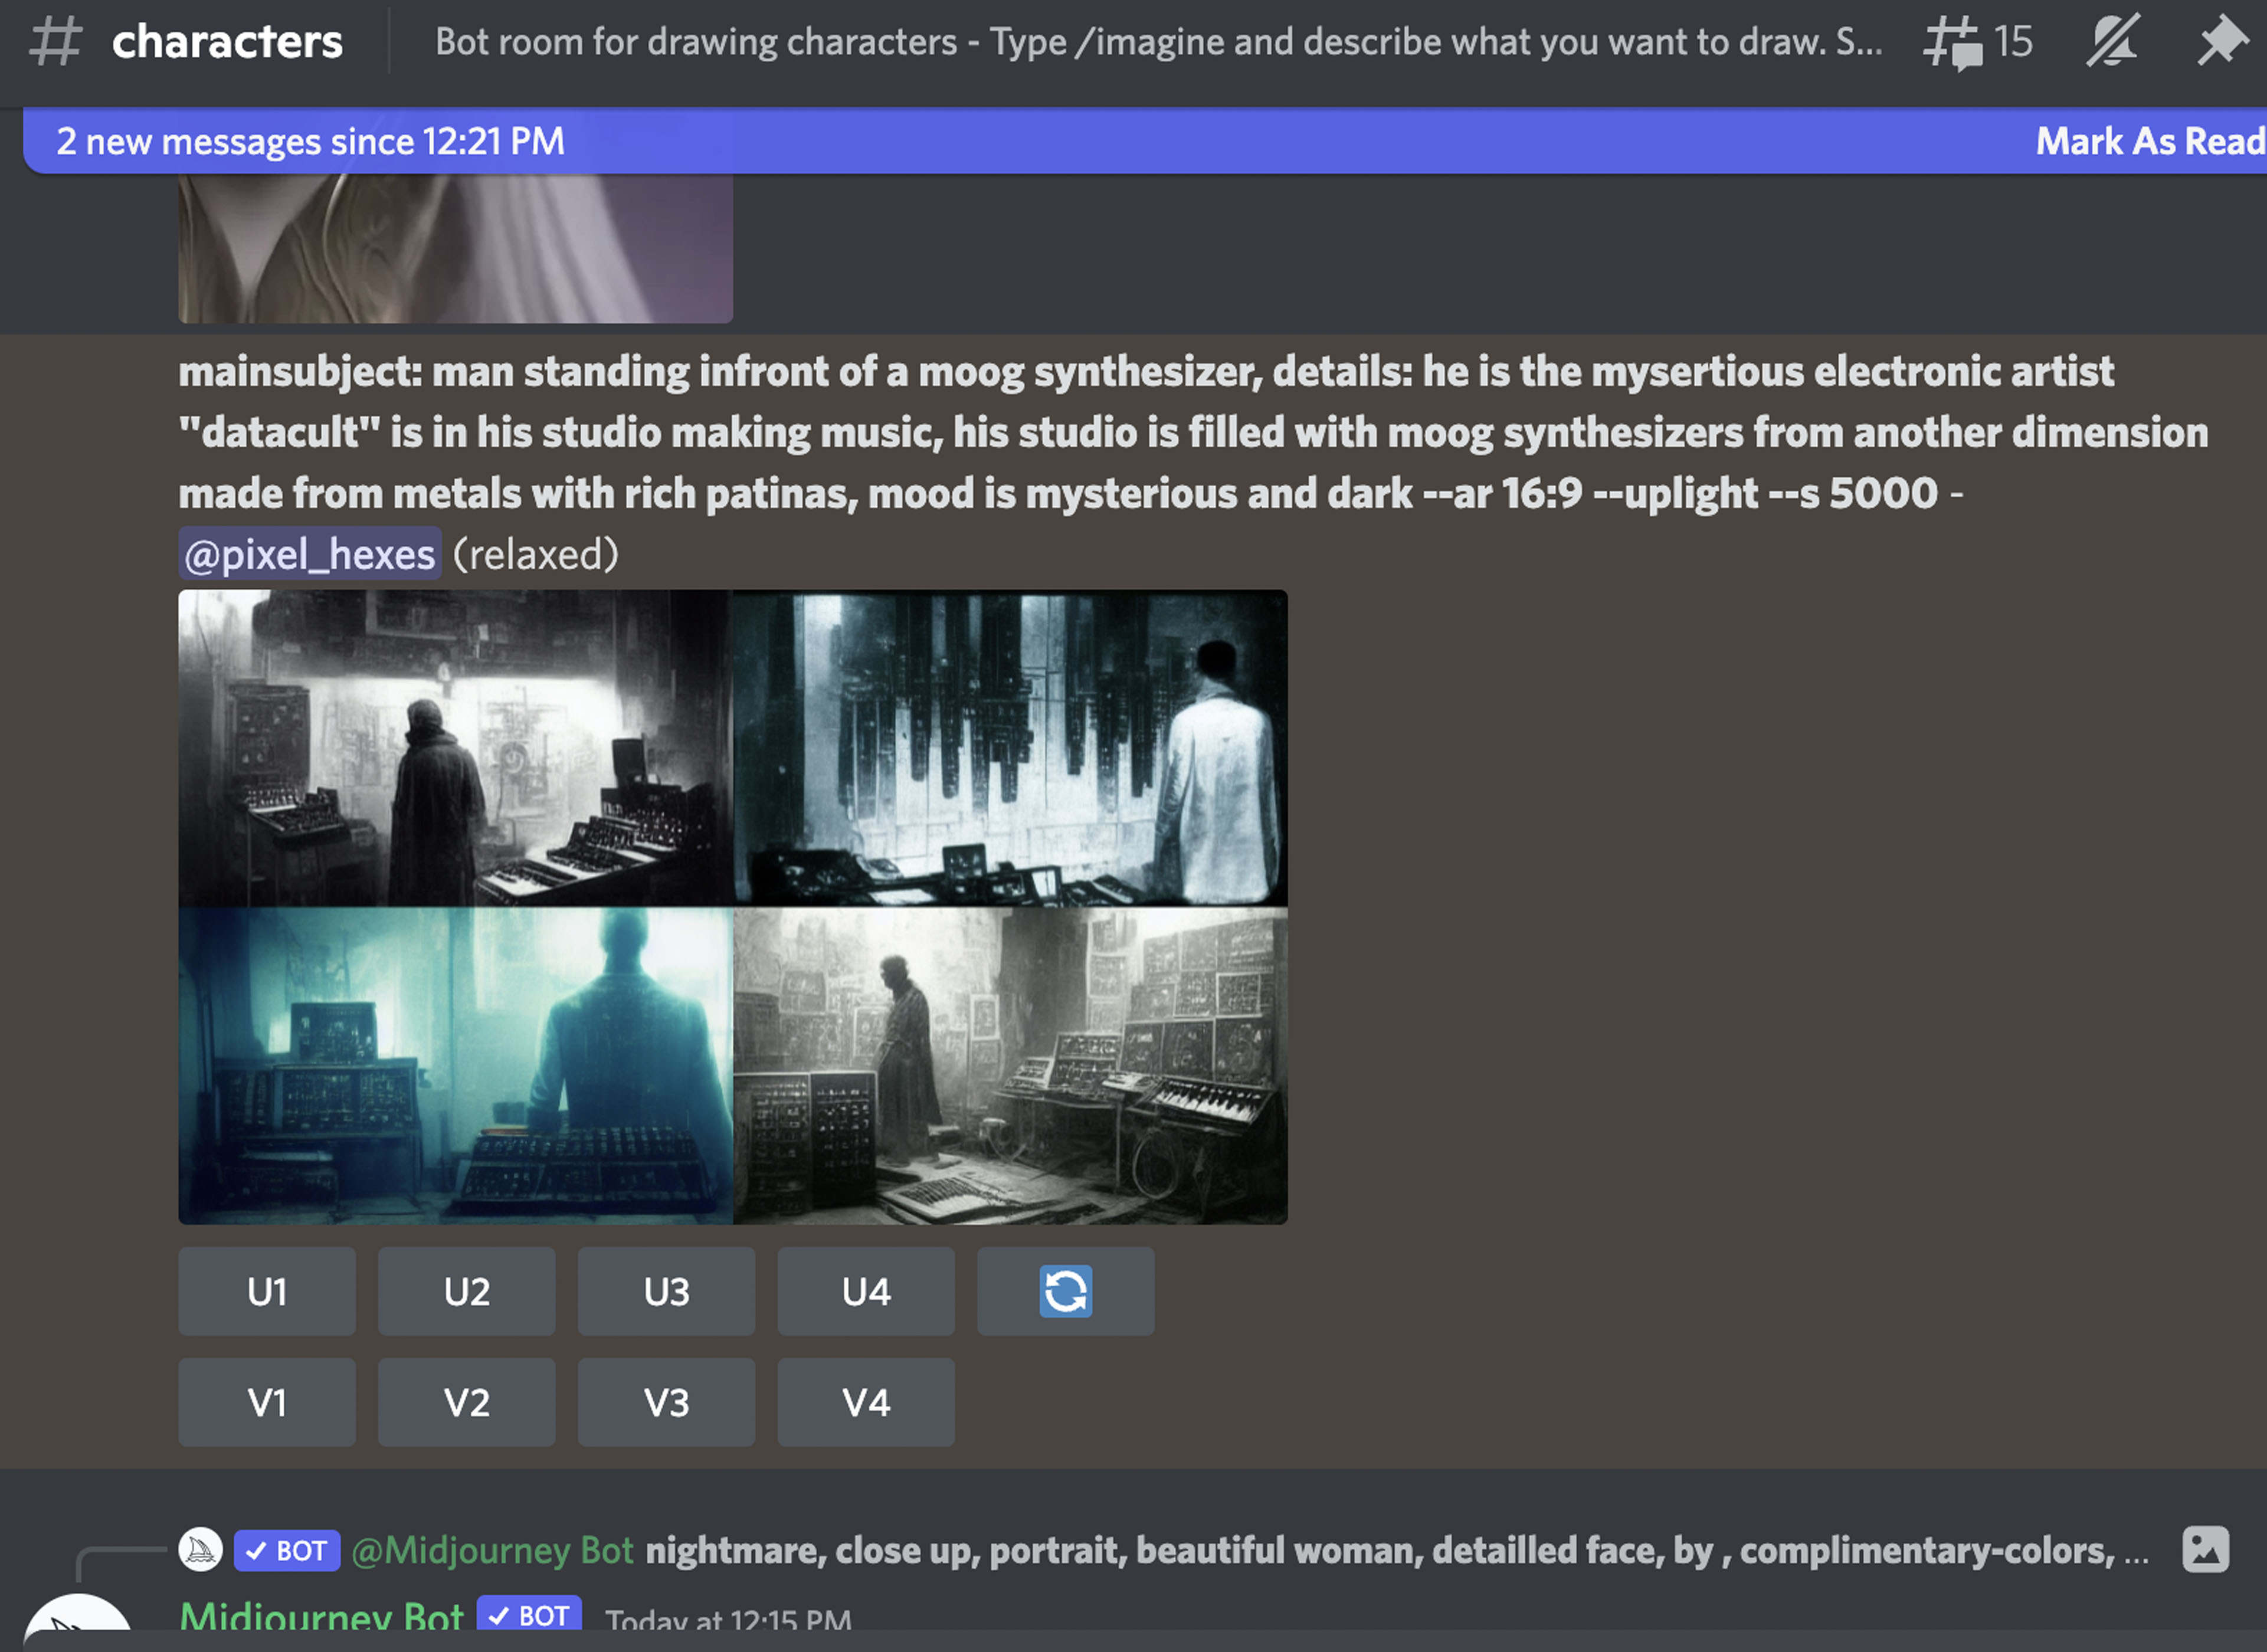This screenshot has height=1652, width=2267.
Task: Open the threads icon showing 15
Action: click(x=1976, y=42)
